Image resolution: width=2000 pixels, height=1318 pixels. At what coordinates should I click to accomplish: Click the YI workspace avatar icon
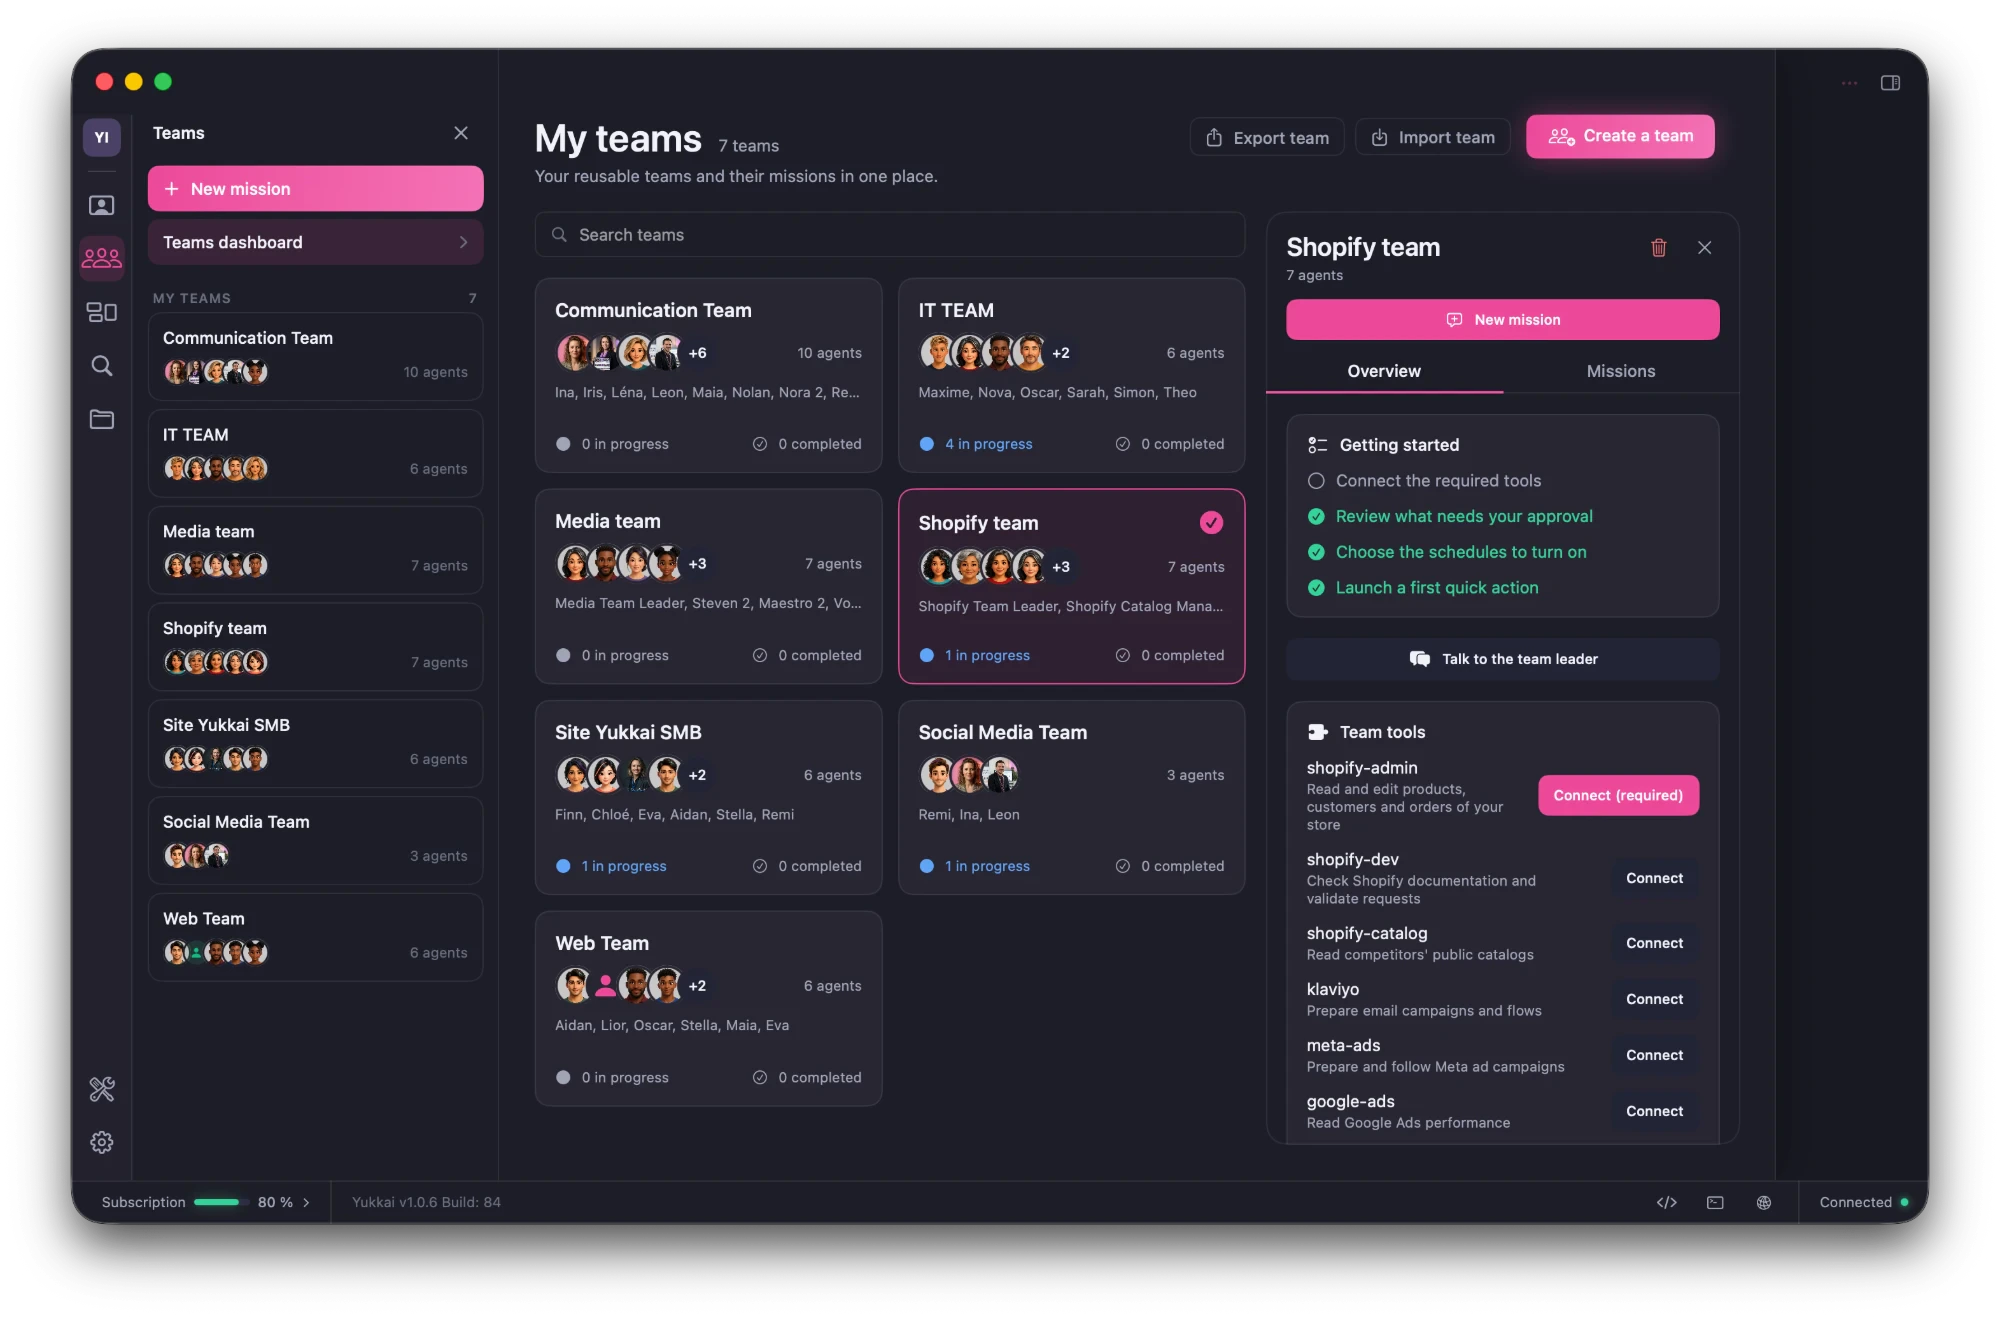tap(102, 137)
